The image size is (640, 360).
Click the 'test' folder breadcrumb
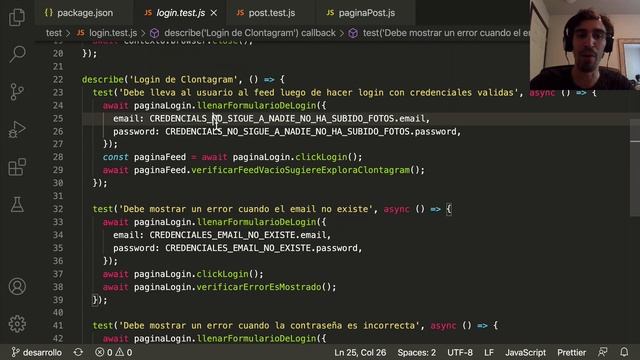(x=53, y=33)
